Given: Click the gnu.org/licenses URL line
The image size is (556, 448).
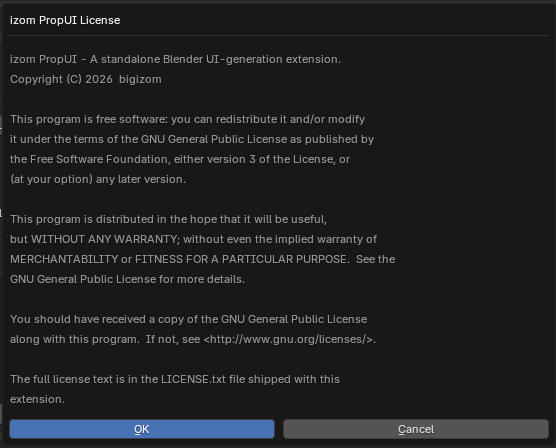Looking at the screenshot, I should point(193,339).
